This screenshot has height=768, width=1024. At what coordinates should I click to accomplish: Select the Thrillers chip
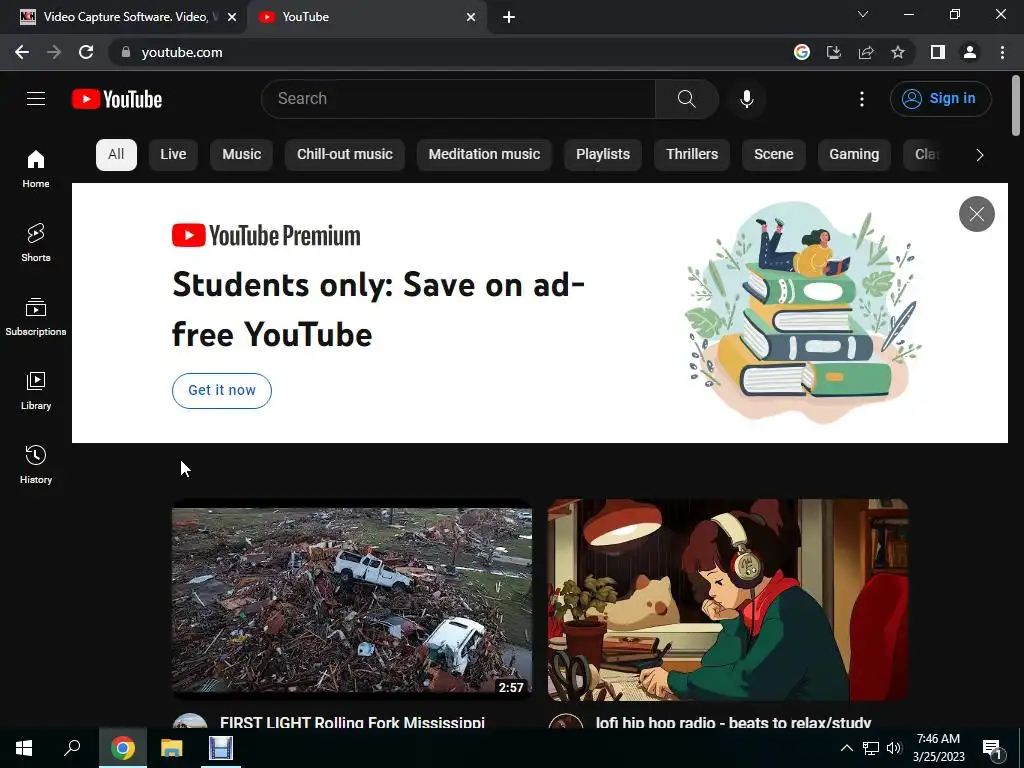692,155
